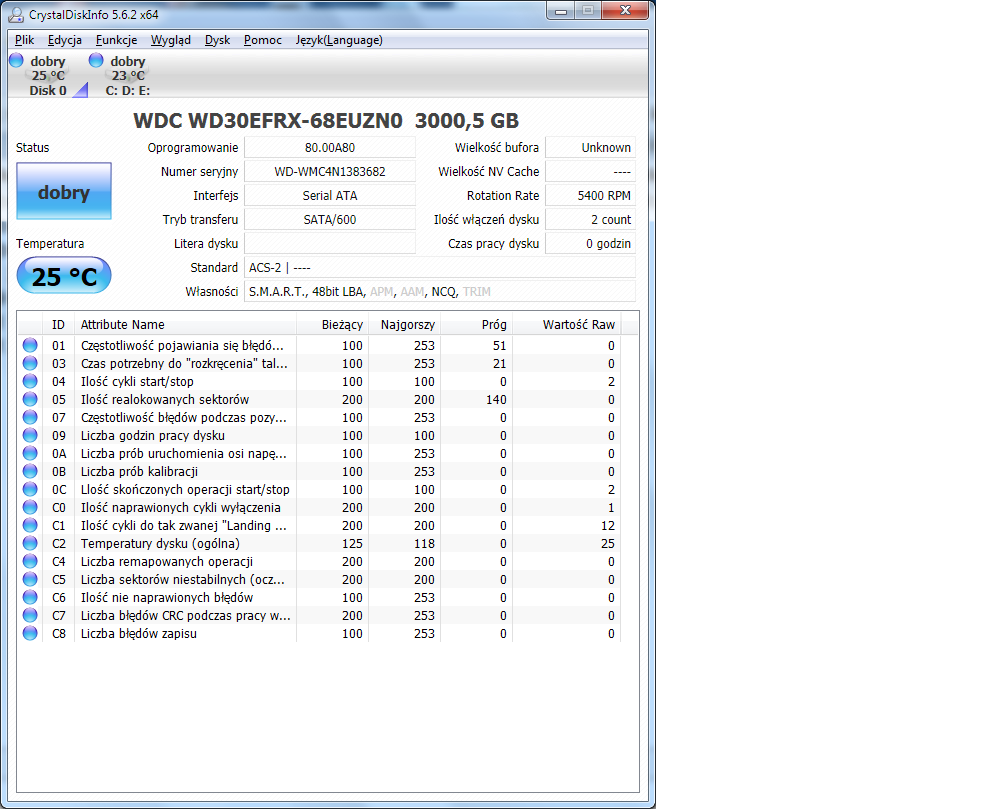This screenshot has height=809, width=986.
Task: Open the Funkcje menu
Action: pos(116,40)
